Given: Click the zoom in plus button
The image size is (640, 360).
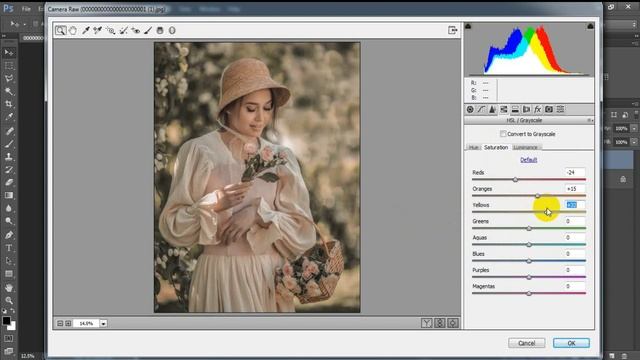Looking at the screenshot, I should [x=68, y=323].
